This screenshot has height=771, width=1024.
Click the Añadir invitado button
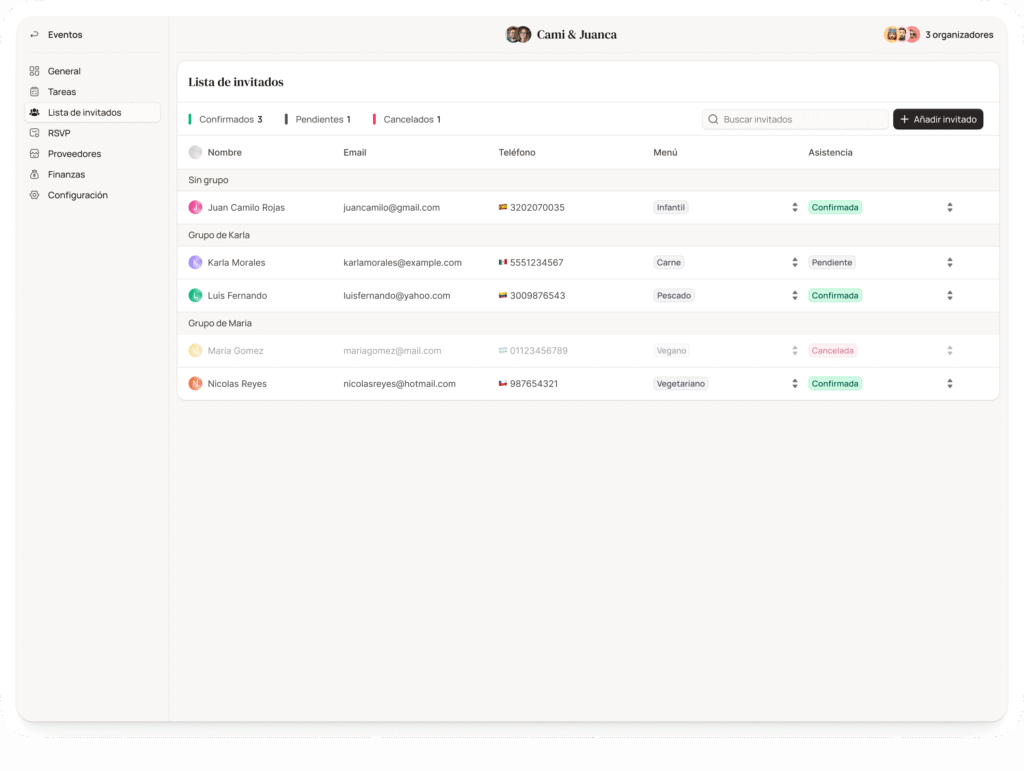coord(938,119)
